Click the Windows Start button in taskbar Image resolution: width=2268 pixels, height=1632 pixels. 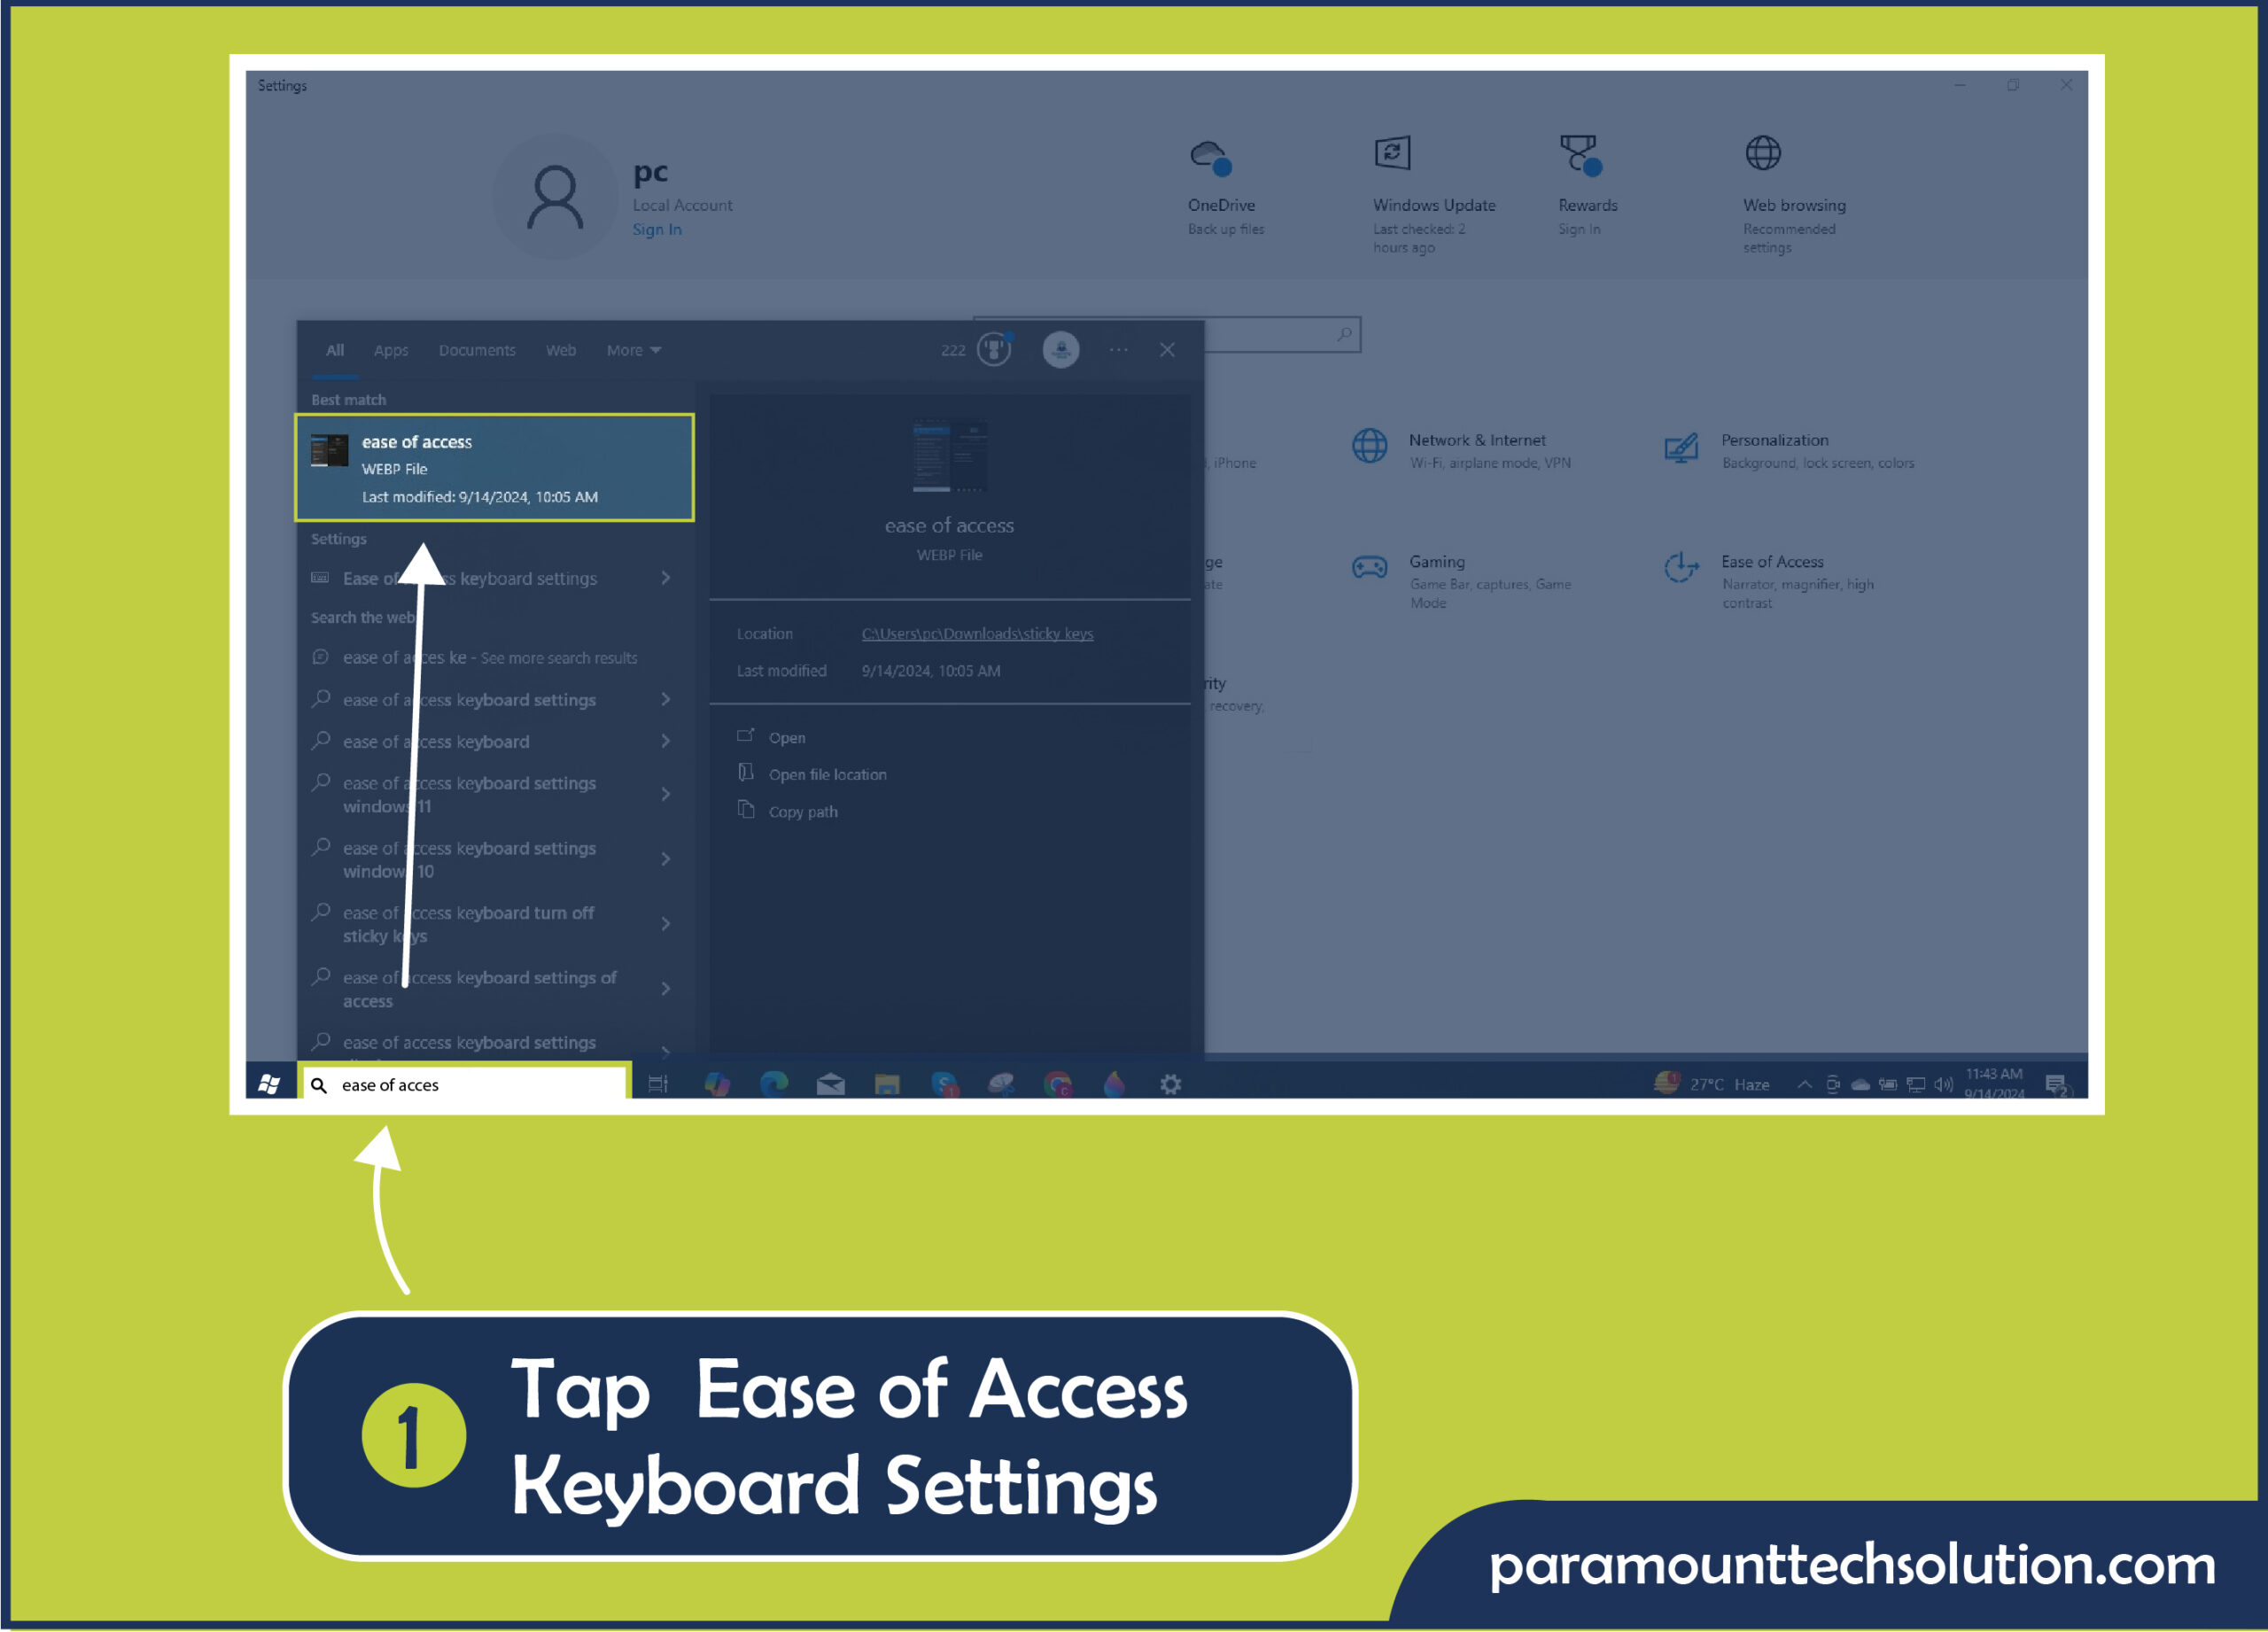(x=275, y=1081)
